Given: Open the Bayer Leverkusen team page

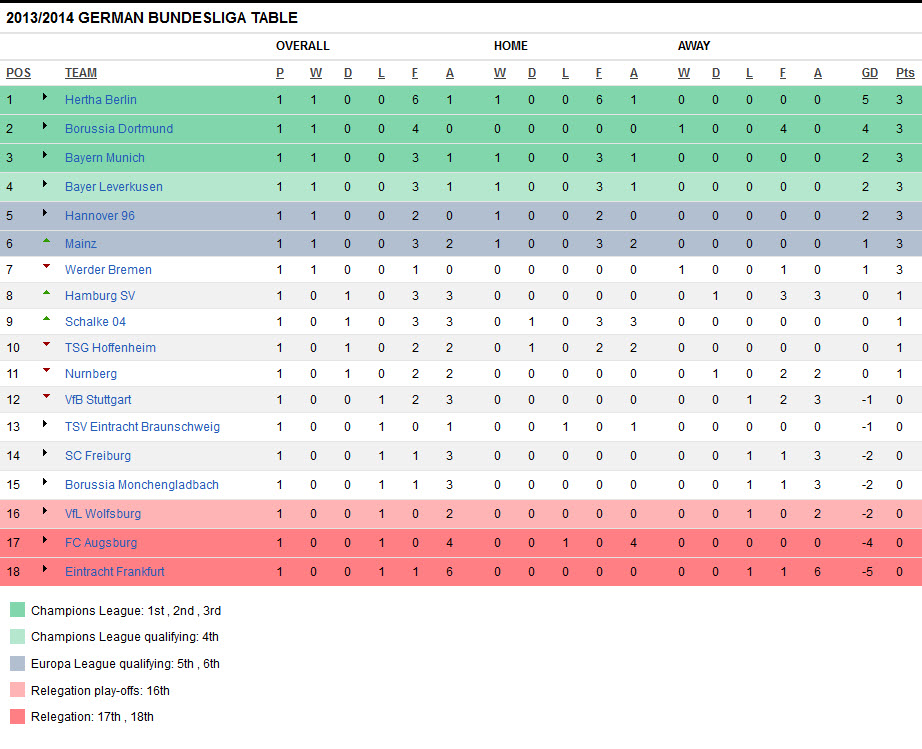Looking at the screenshot, I should click(114, 187).
